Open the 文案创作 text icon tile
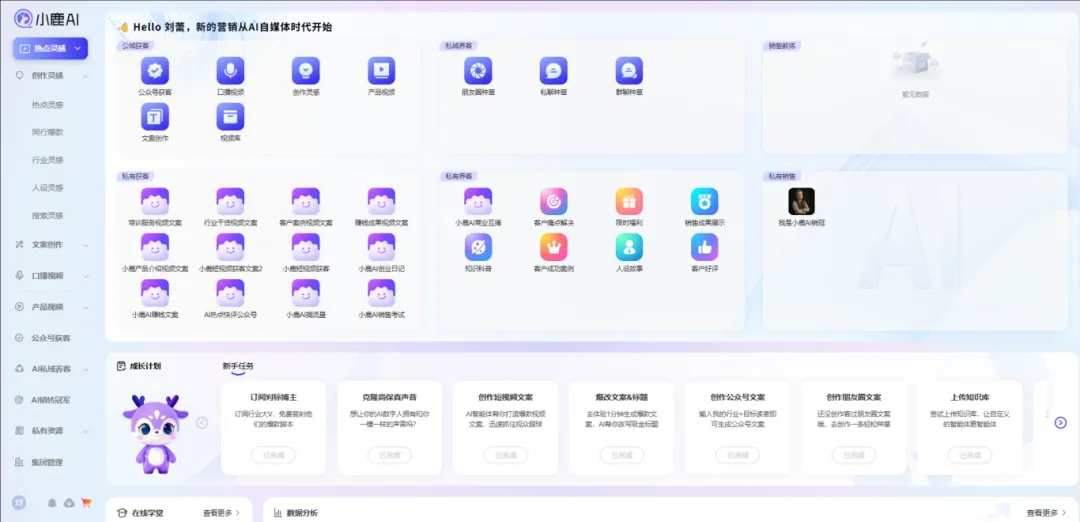Viewport: 1080px width, 522px height. tap(155, 116)
